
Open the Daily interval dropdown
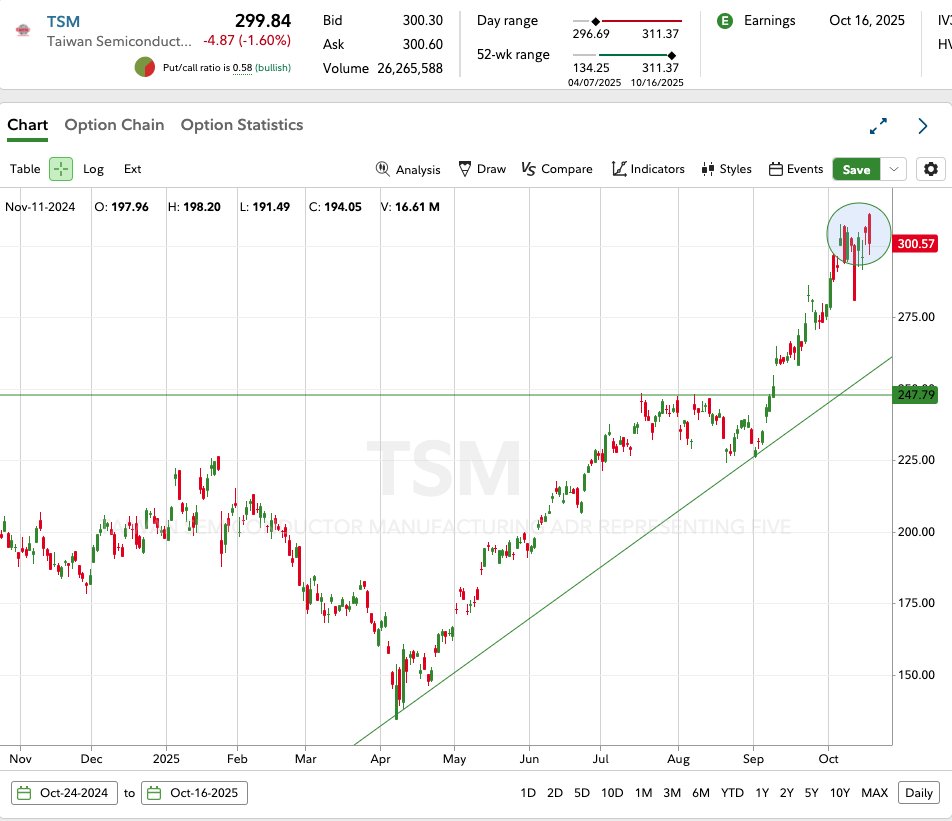(x=918, y=792)
